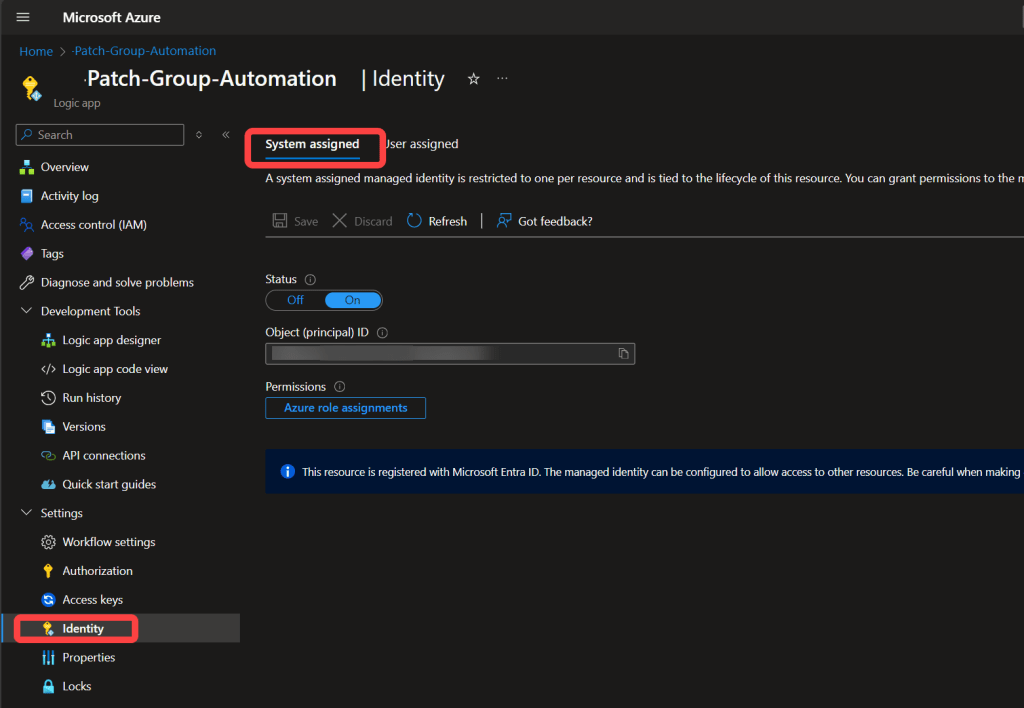Switch Status toggle to Off
This screenshot has height=708, width=1024.
pos(295,300)
